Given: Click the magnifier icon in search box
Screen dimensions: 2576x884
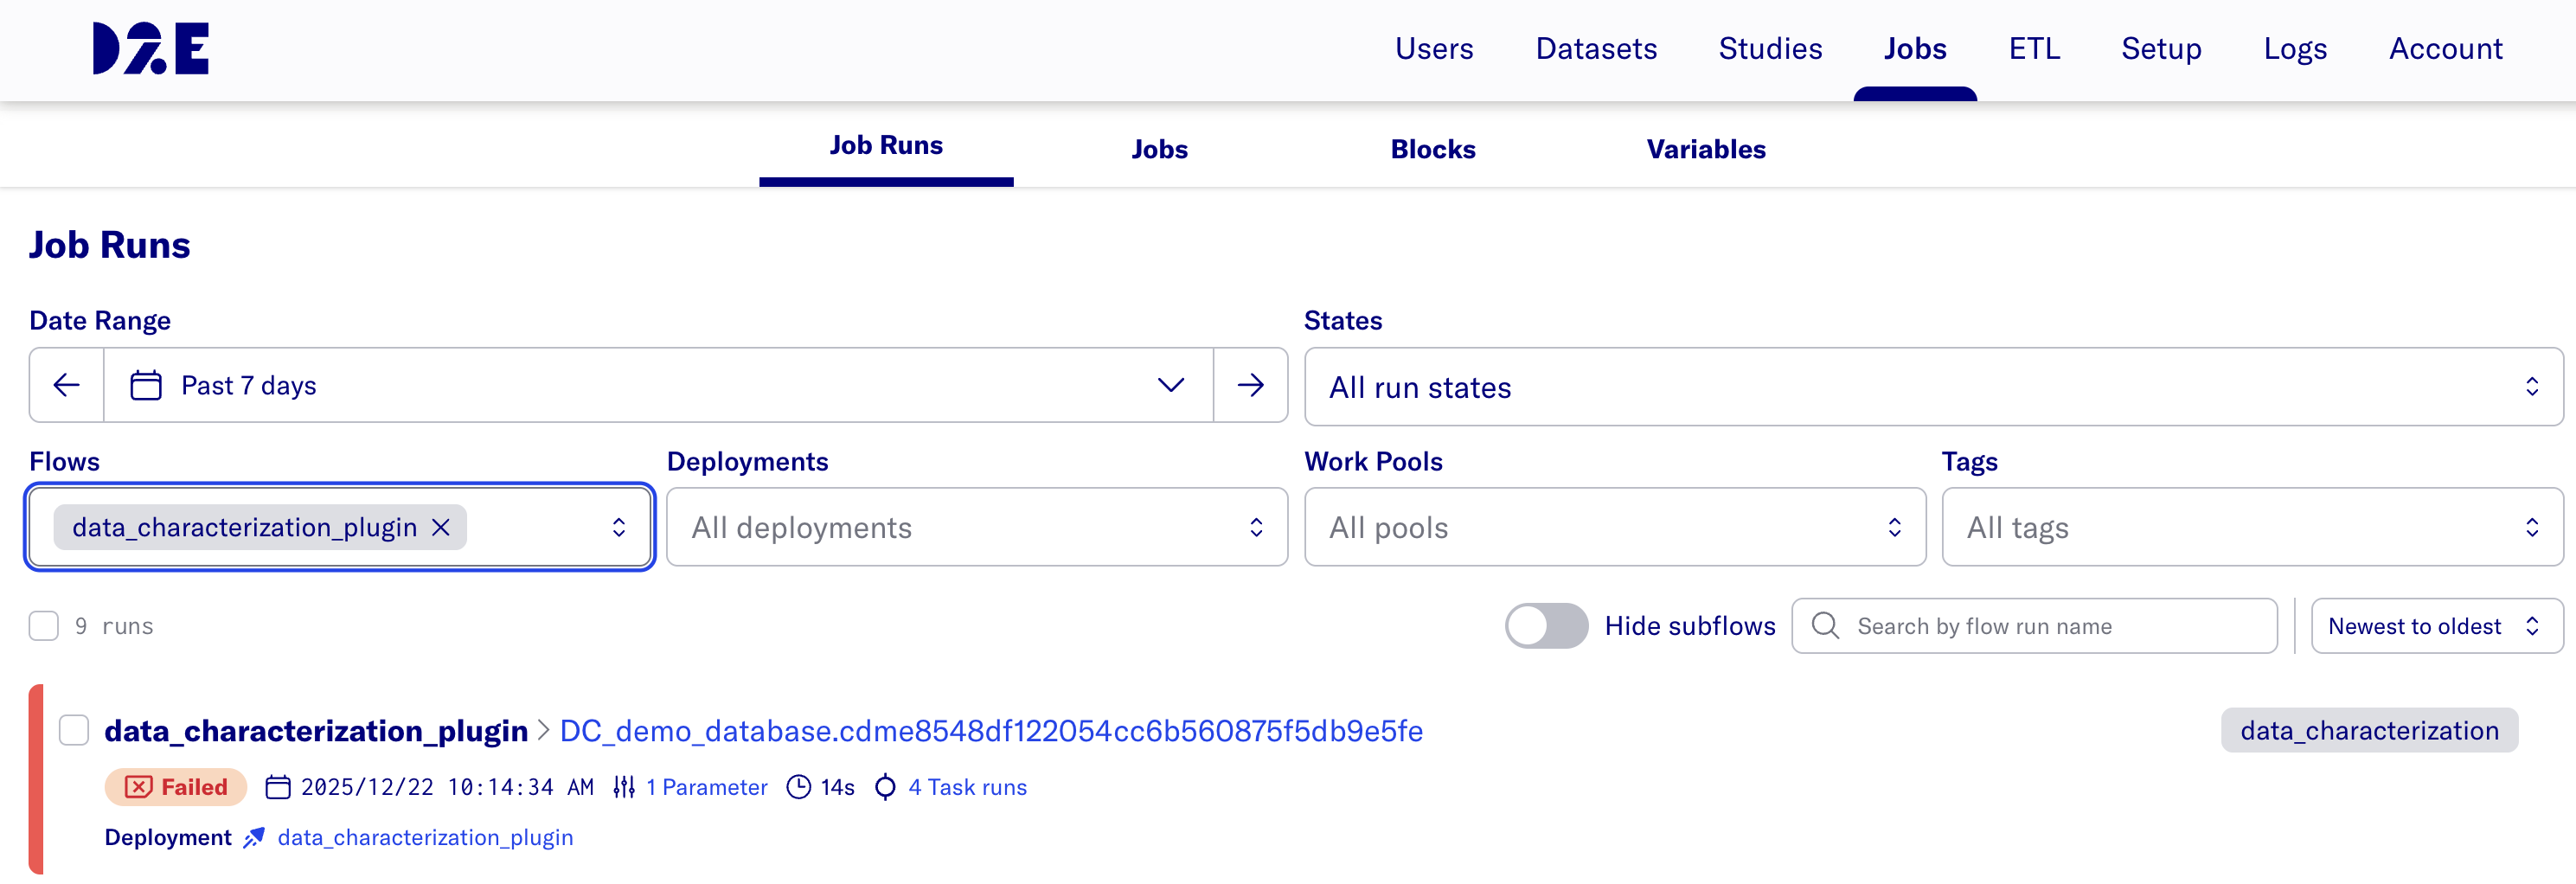Looking at the screenshot, I should (1825, 626).
